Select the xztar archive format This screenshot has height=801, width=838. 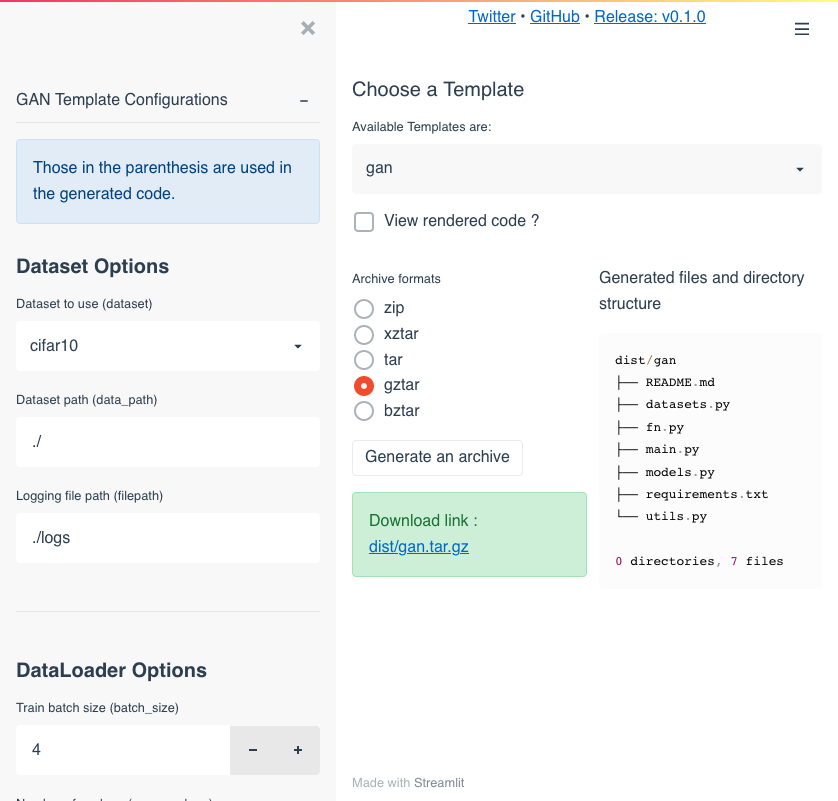tap(364, 334)
